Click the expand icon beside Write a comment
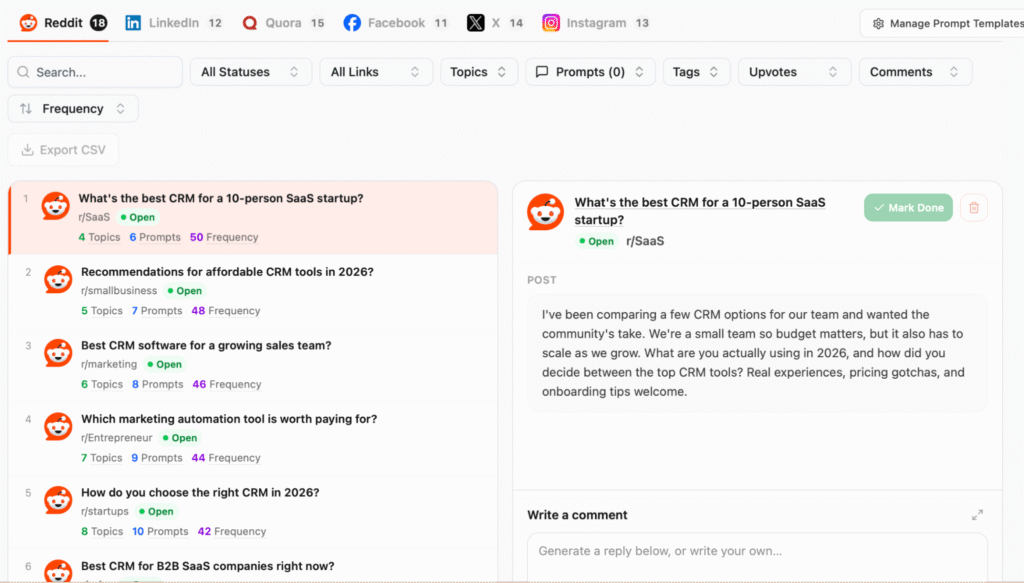The image size is (1024, 583). point(978,515)
